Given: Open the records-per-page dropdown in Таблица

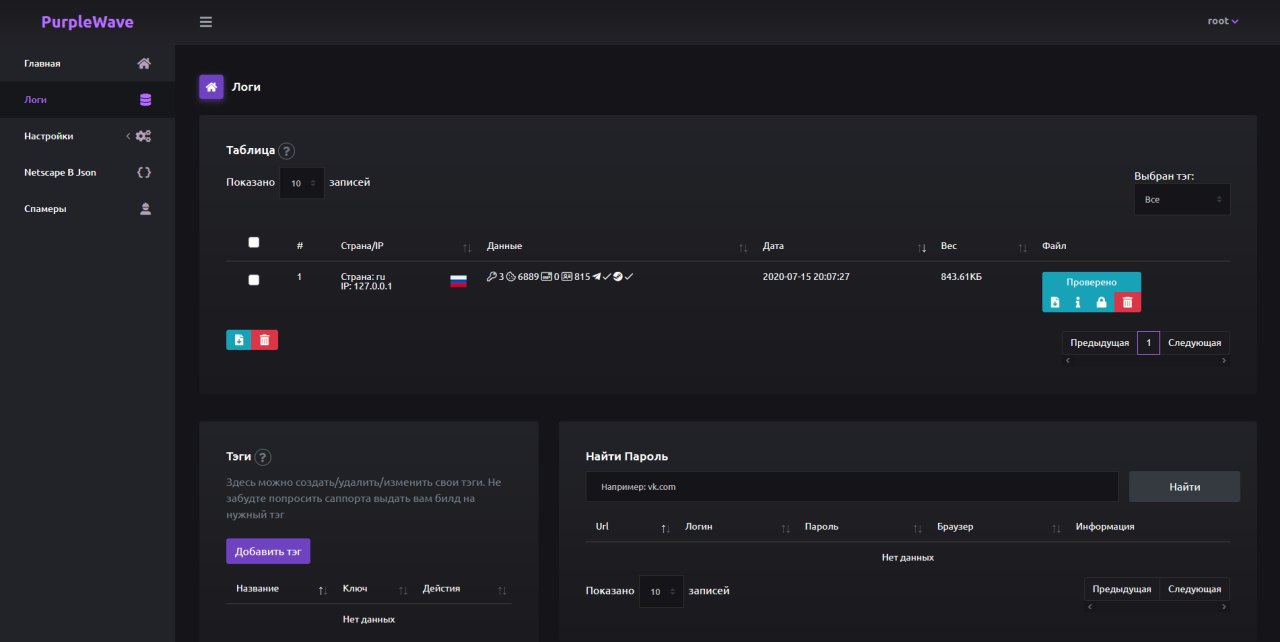Looking at the screenshot, I should (x=302, y=183).
